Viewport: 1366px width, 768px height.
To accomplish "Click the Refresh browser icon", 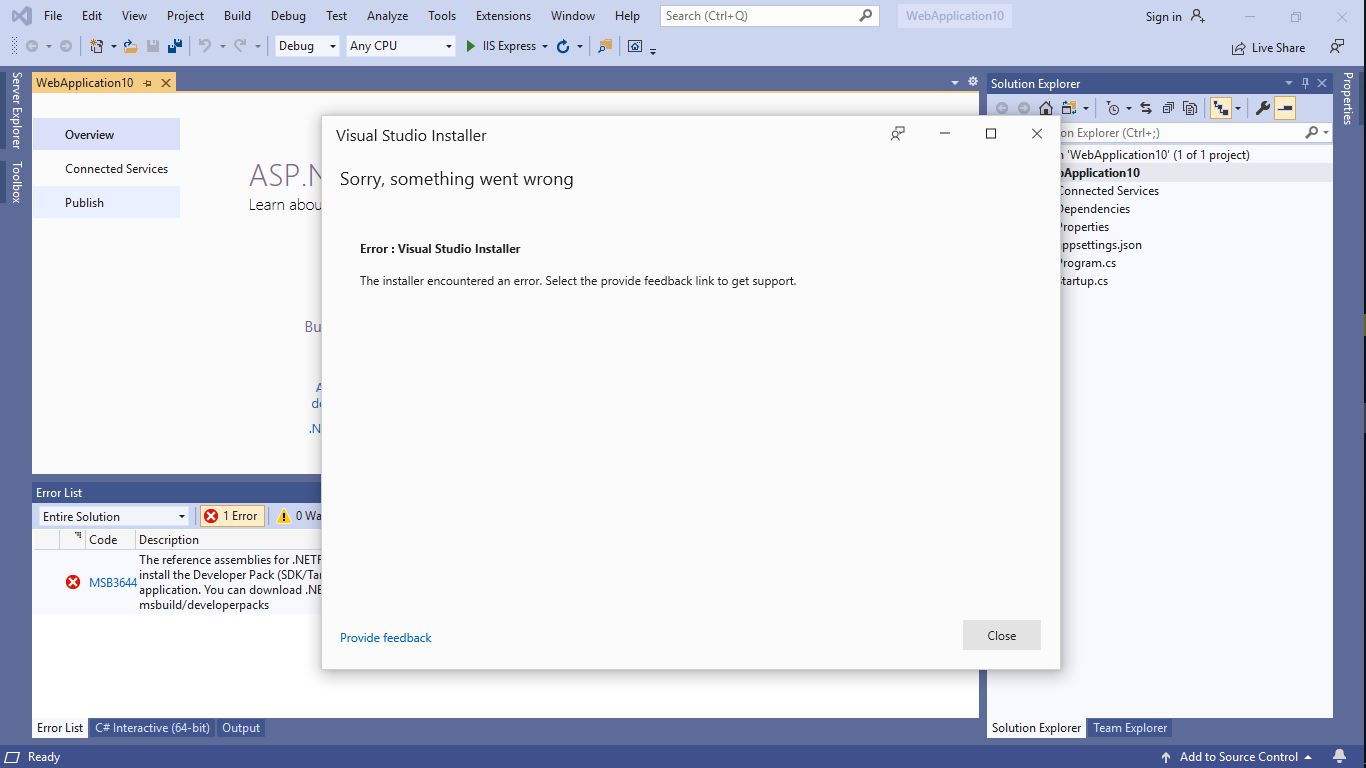I will 563,46.
